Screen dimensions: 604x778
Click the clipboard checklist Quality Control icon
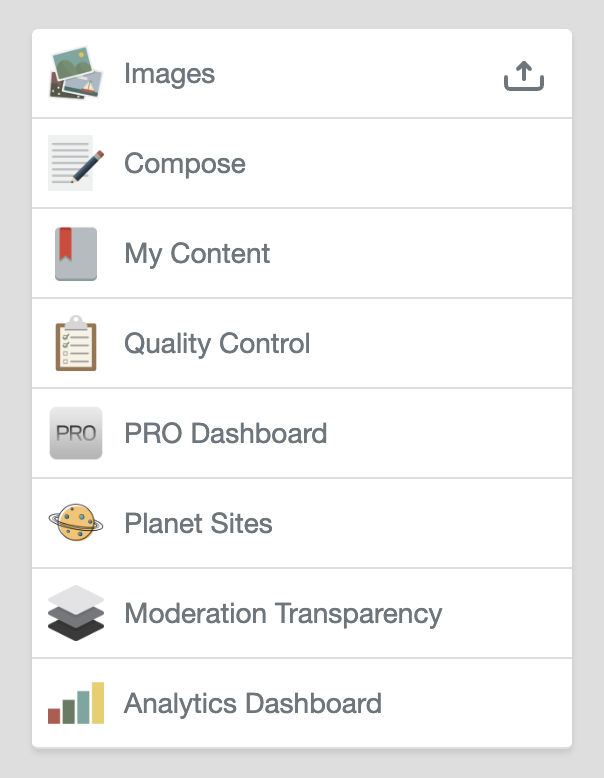coord(75,343)
